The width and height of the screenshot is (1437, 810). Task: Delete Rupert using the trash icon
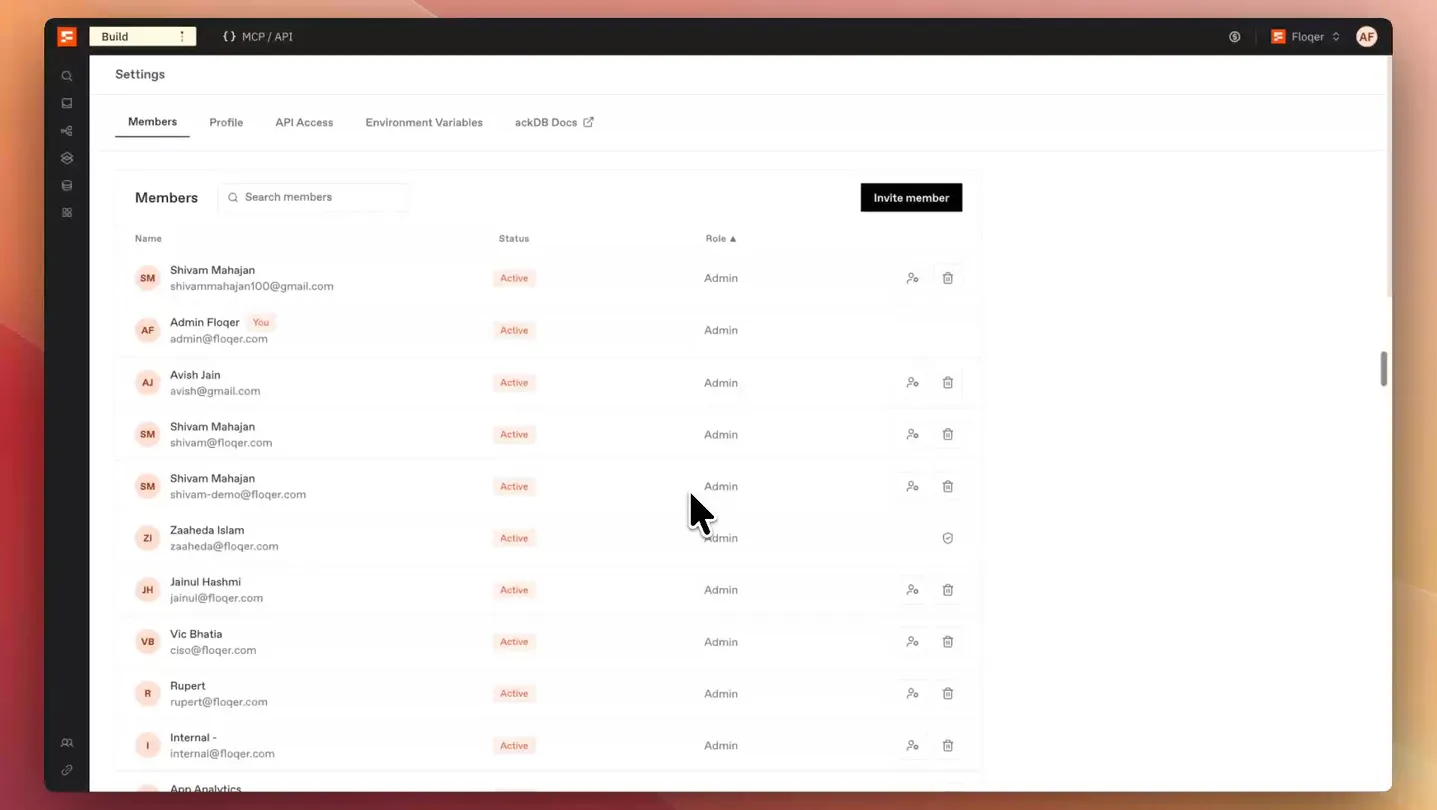(948, 694)
